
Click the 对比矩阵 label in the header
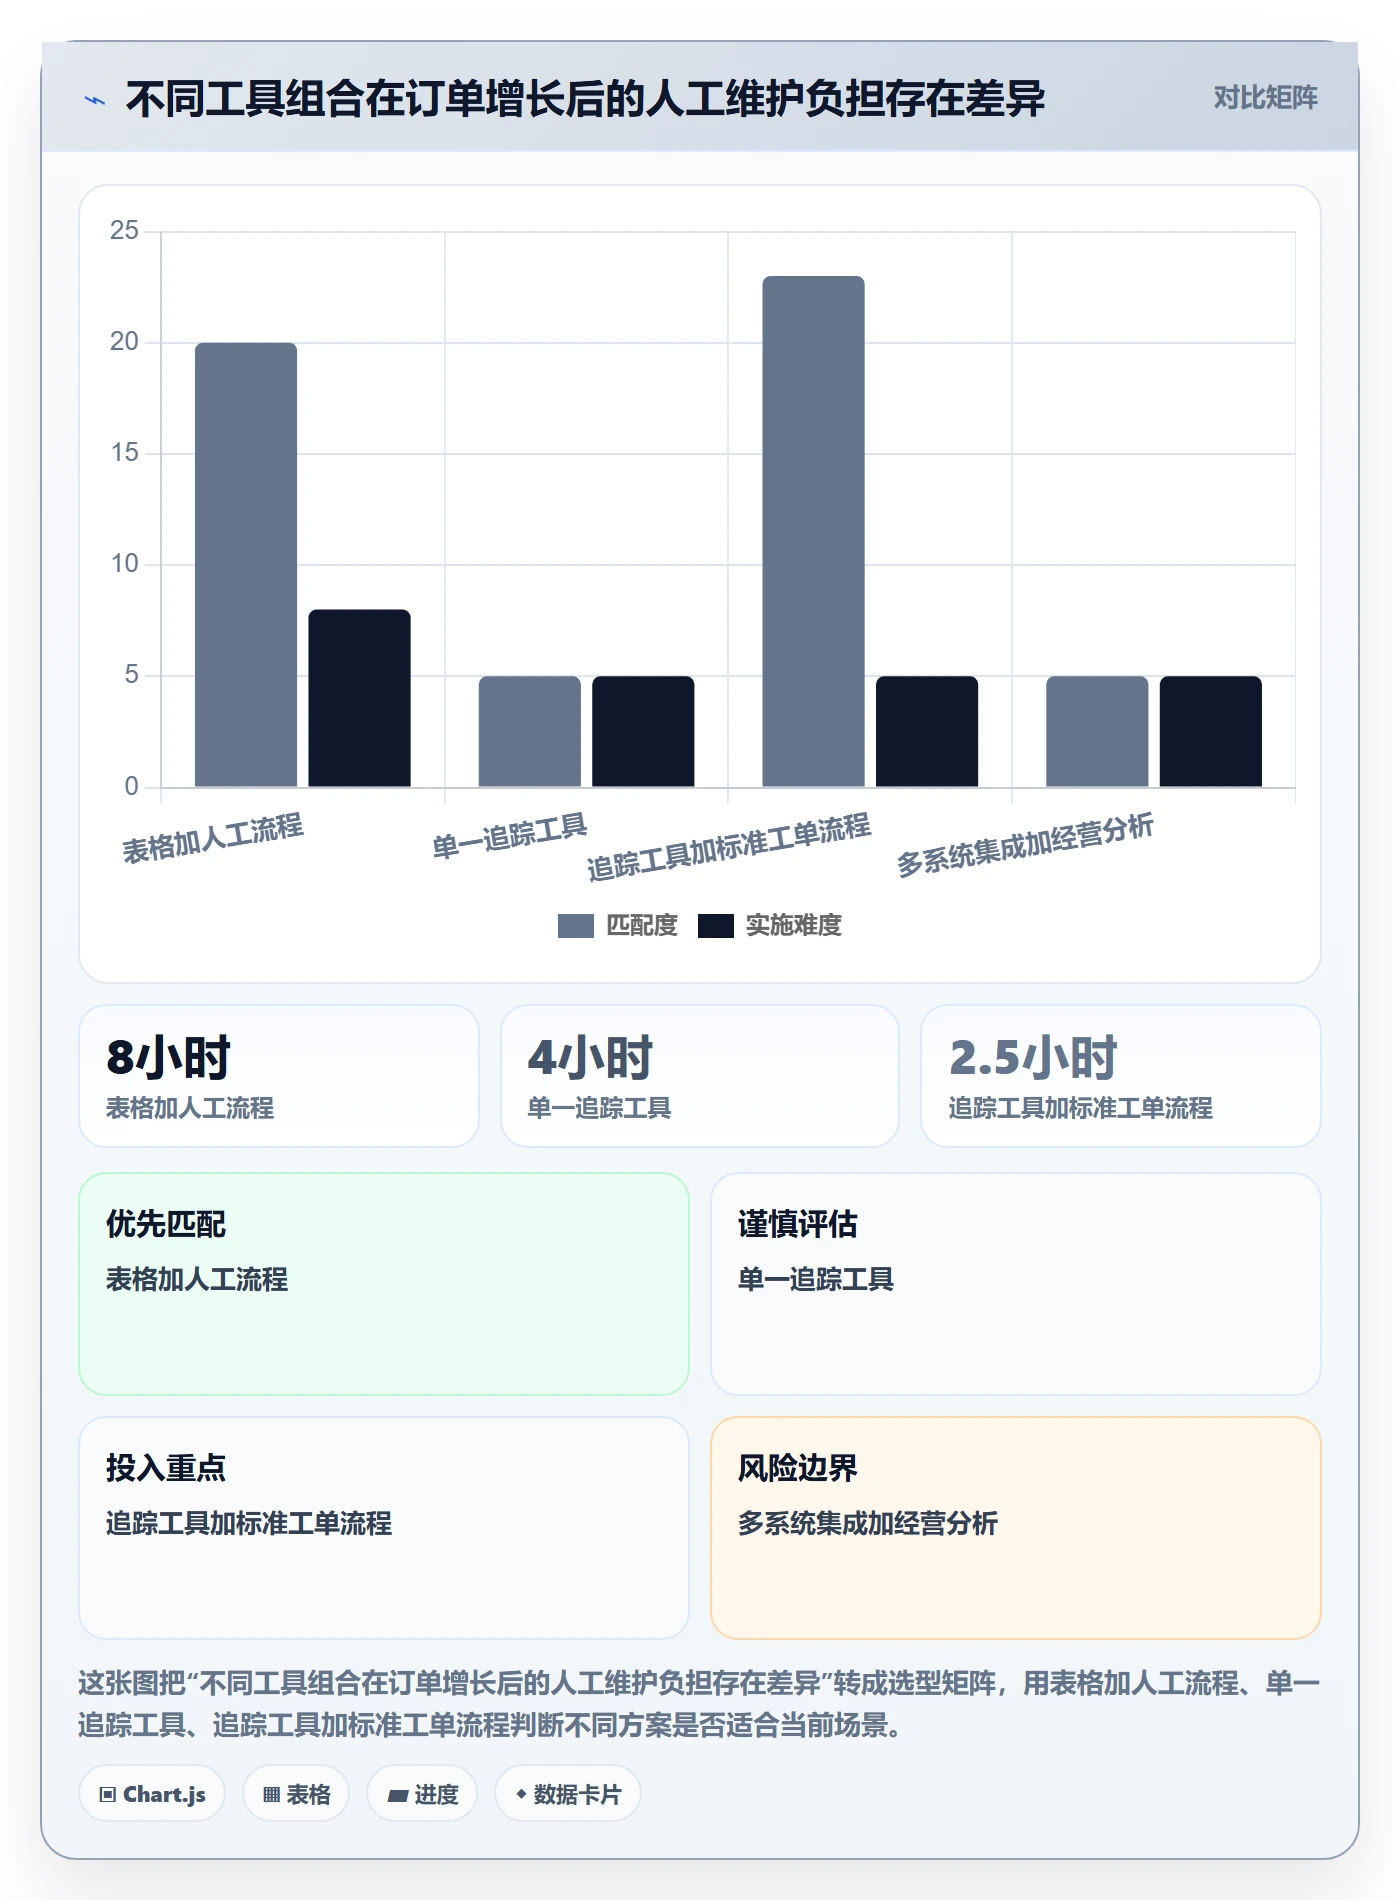click(1265, 98)
